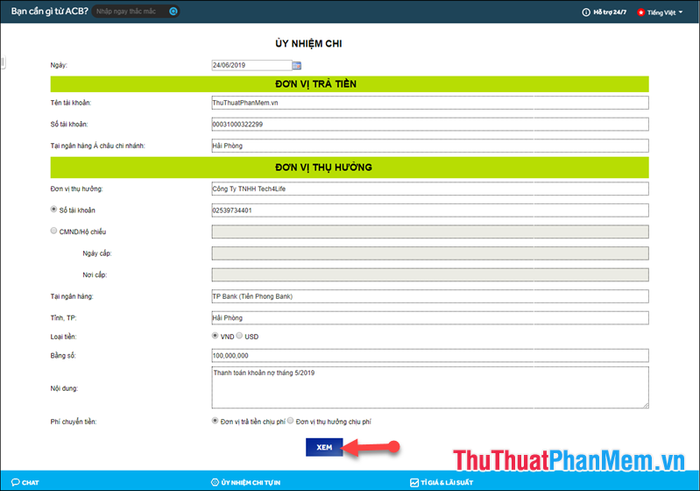Viewport: 700px width, 491px height.
Task: Select the CMND/Hộ chiếu radio button
Action: point(54,230)
